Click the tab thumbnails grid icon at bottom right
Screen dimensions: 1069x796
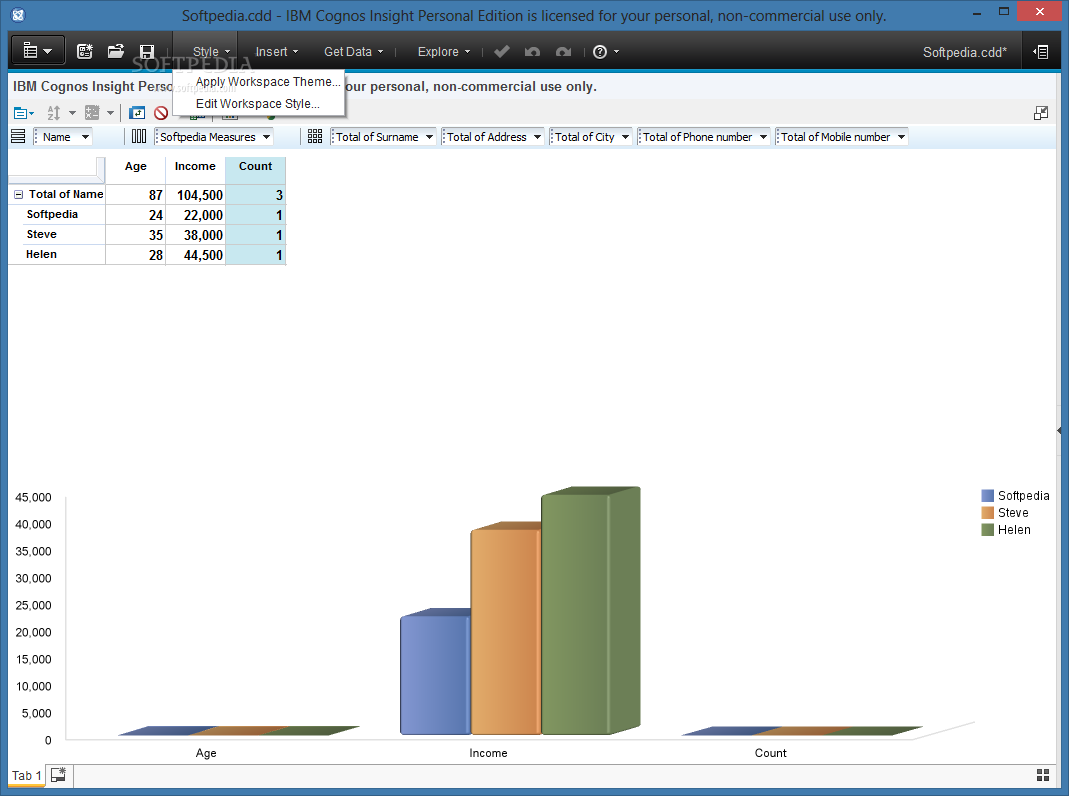(x=1042, y=775)
